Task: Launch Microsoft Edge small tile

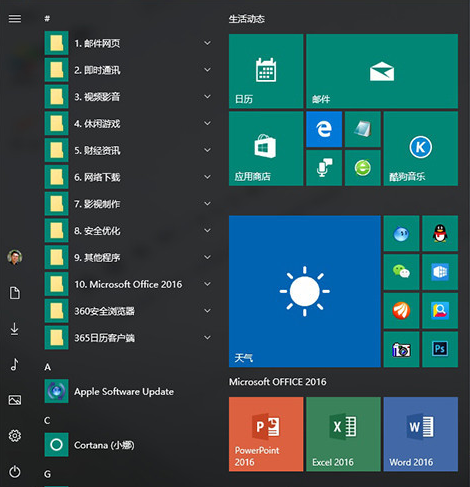Action: pos(324,129)
